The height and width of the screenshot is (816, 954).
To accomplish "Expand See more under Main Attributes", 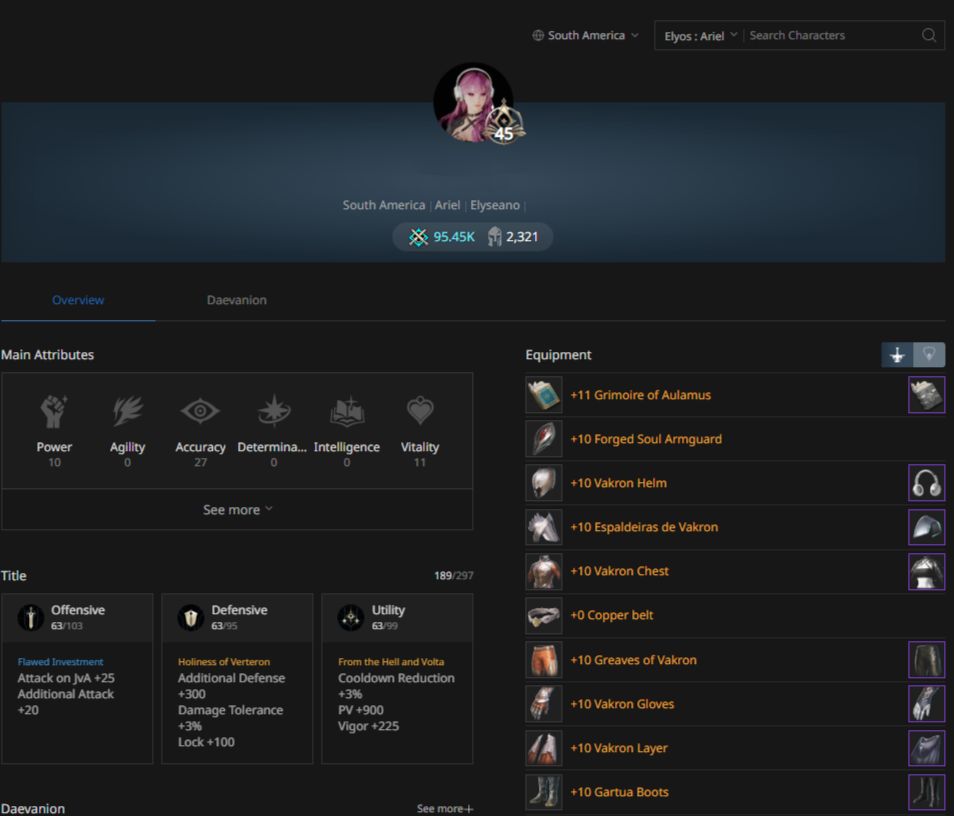I will (237, 510).
